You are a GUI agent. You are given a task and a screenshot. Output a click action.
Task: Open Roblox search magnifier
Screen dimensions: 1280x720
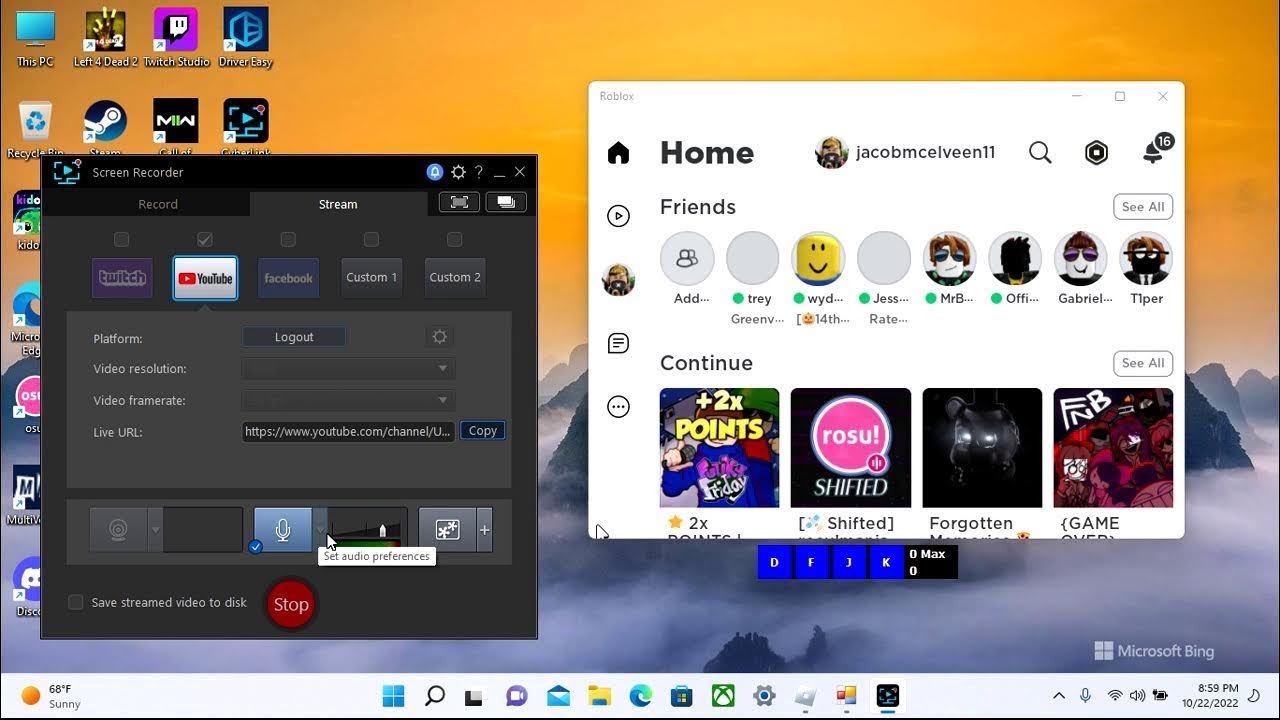(1040, 152)
